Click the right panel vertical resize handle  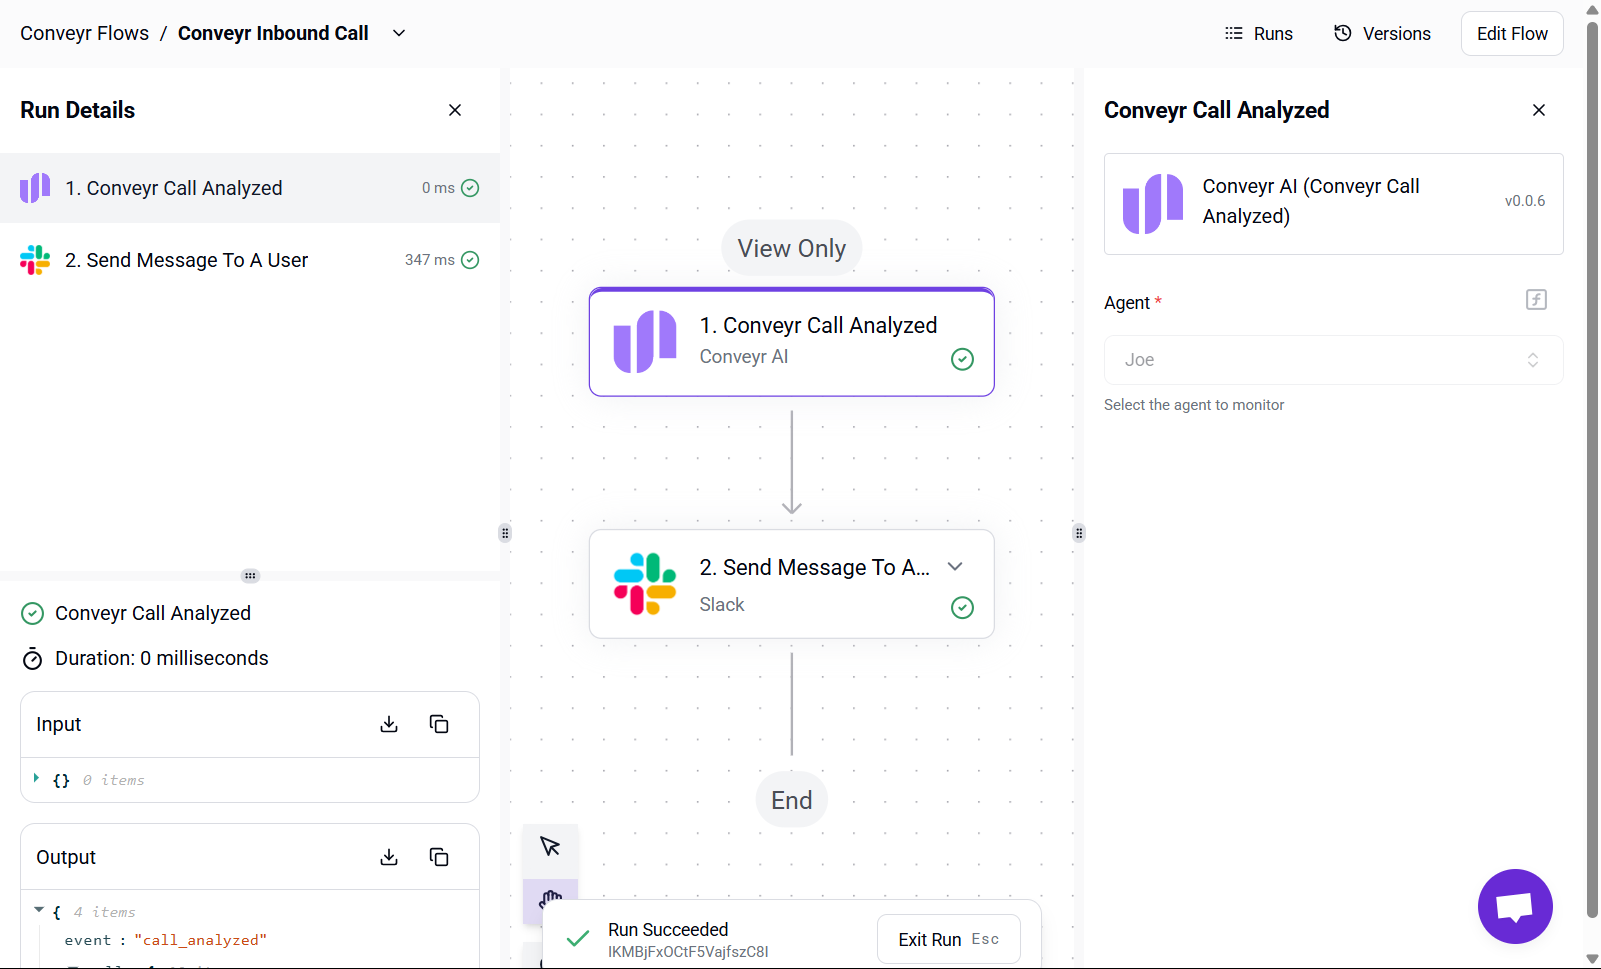pyautogui.click(x=1079, y=533)
